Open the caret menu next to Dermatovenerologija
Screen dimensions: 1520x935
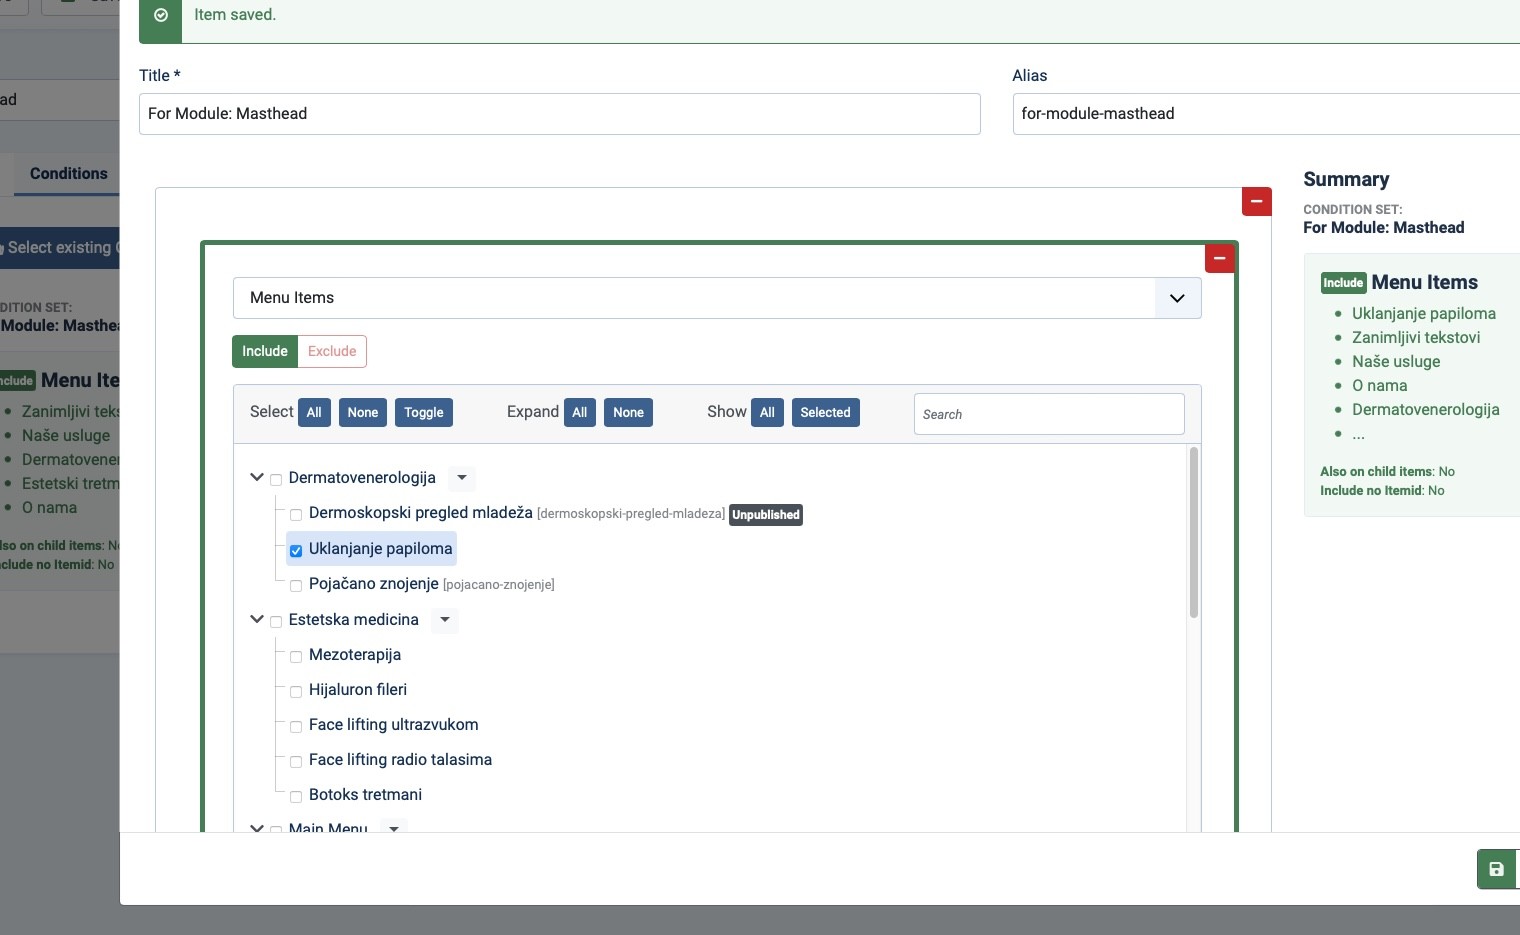coord(462,478)
